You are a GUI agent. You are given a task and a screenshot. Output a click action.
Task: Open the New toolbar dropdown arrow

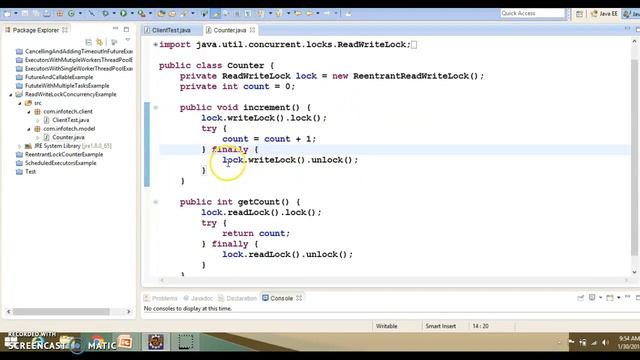(16, 13)
